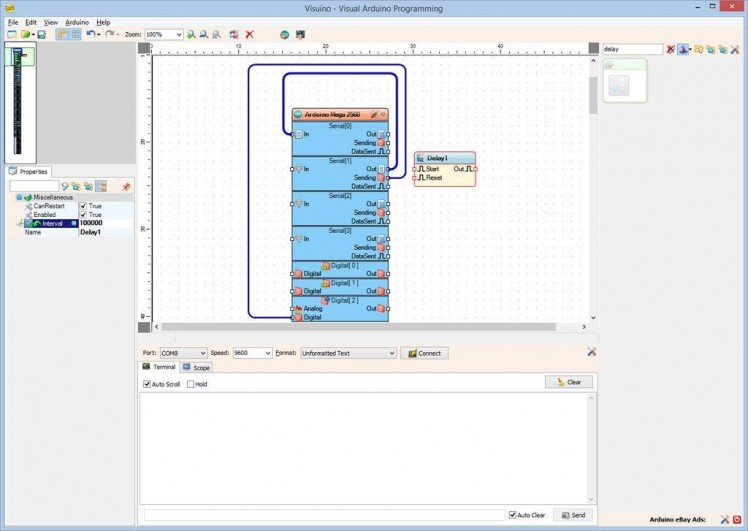Open the Speed 9600 dropdown

tap(252, 353)
